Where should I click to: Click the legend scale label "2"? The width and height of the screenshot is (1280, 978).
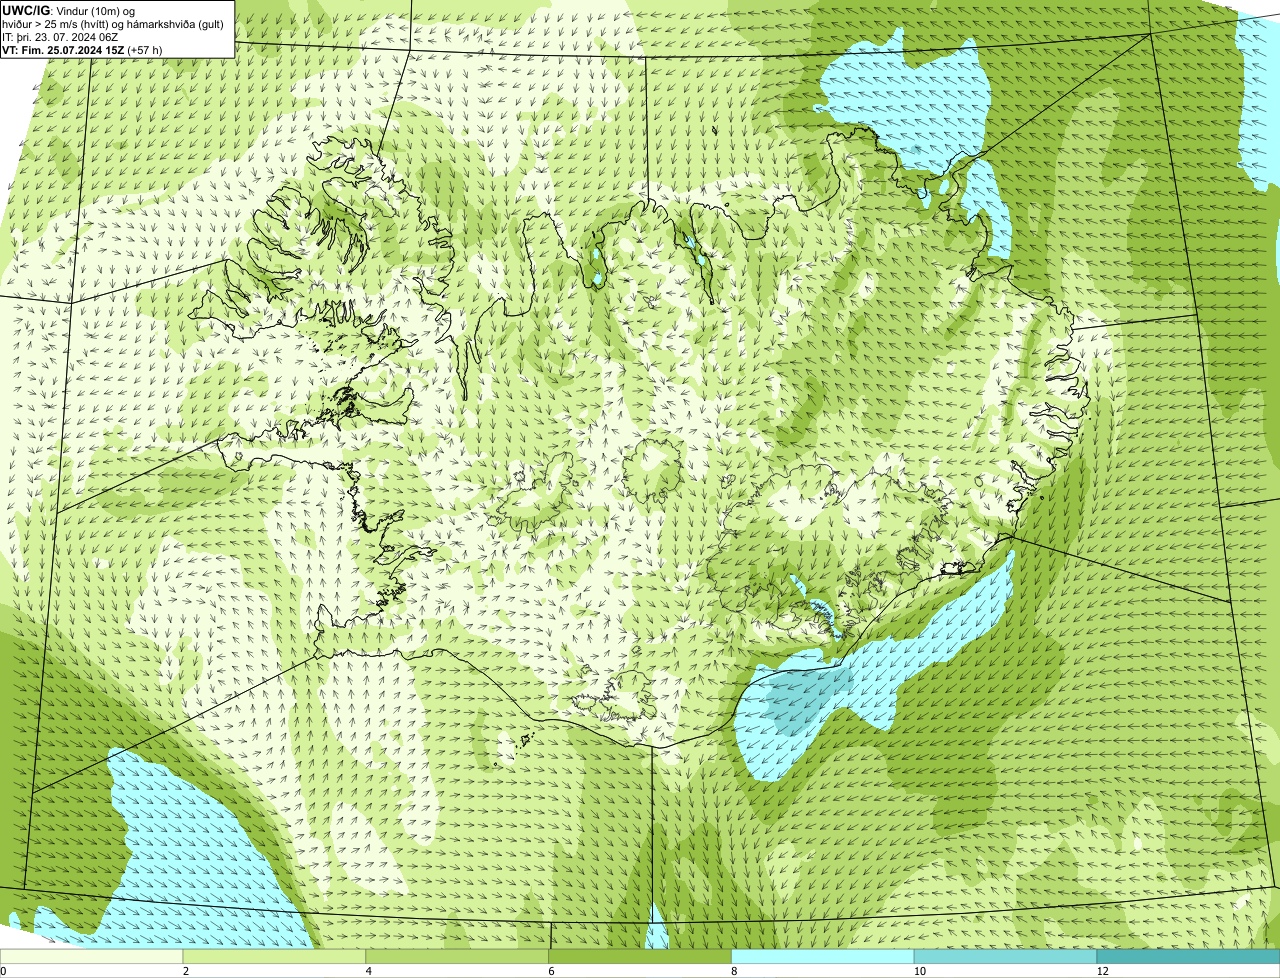(186, 971)
